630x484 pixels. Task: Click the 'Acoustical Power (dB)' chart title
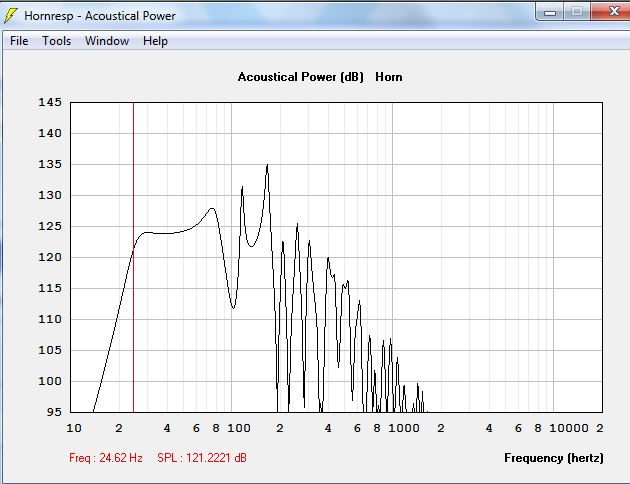pyautogui.click(x=301, y=77)
